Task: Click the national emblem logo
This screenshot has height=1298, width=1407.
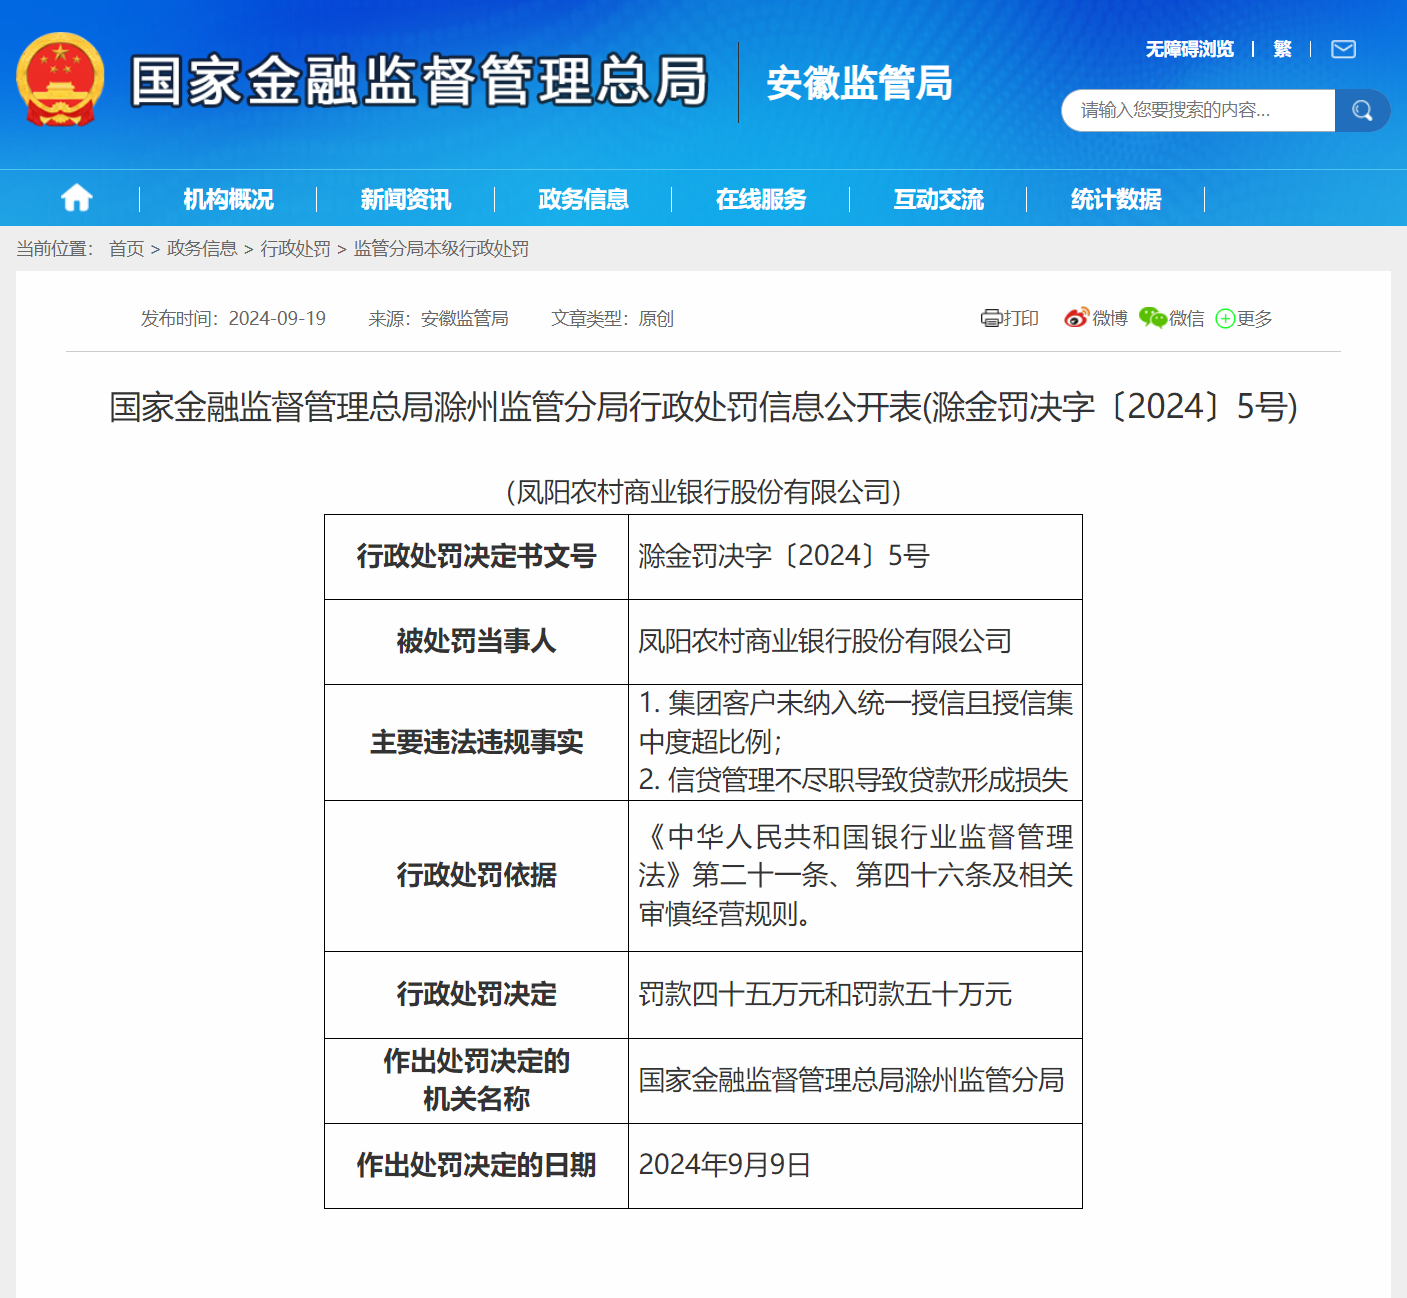Action: click(60, 80)
